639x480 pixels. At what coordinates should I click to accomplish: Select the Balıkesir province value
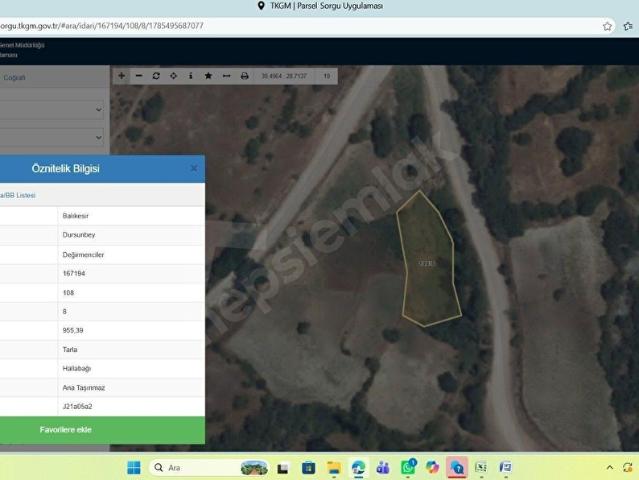pos(75,216)
